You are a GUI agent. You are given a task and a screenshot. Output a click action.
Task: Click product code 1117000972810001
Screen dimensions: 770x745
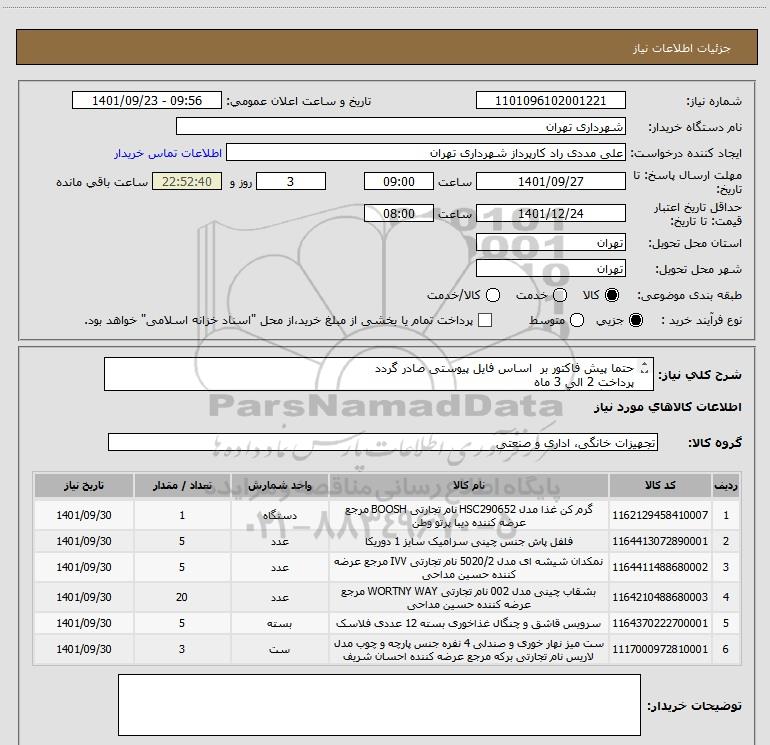pos(660,649)
